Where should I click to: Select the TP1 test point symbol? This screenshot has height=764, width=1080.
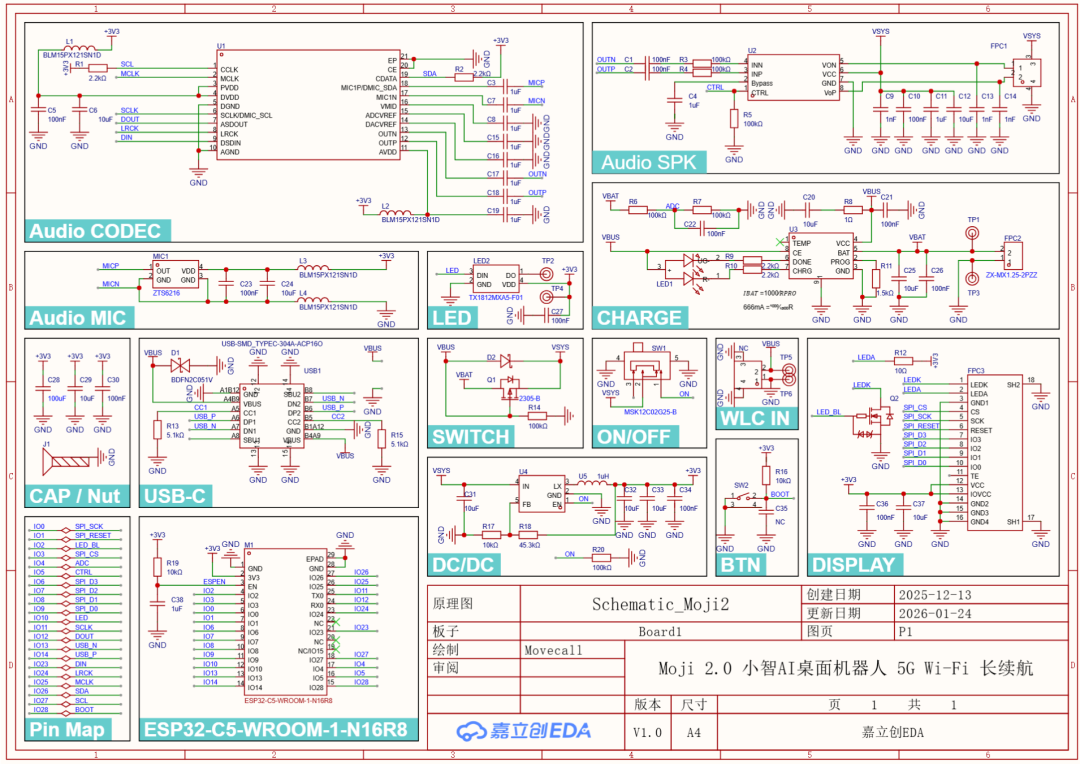coord(972,235)
